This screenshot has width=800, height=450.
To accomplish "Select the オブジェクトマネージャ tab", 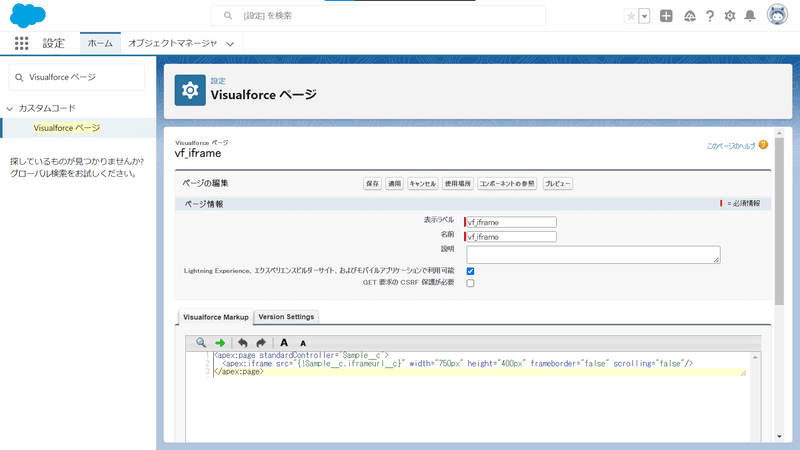I will (x=172, y=43).
